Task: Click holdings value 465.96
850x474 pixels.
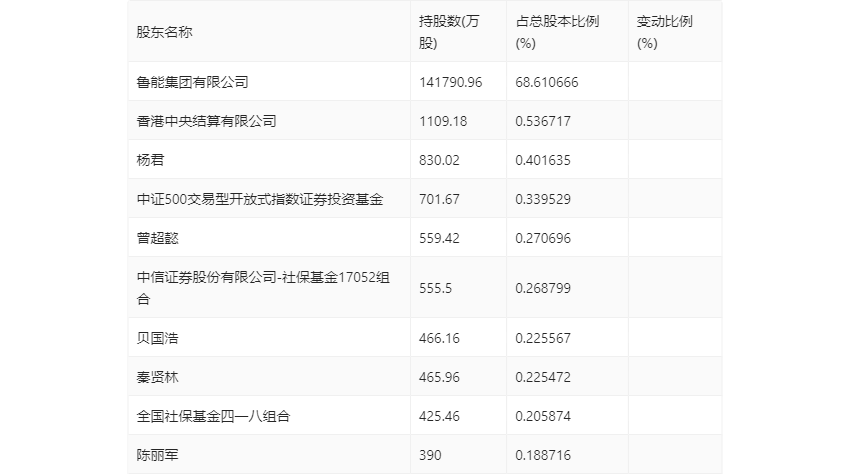Action: tap(439, 377)
